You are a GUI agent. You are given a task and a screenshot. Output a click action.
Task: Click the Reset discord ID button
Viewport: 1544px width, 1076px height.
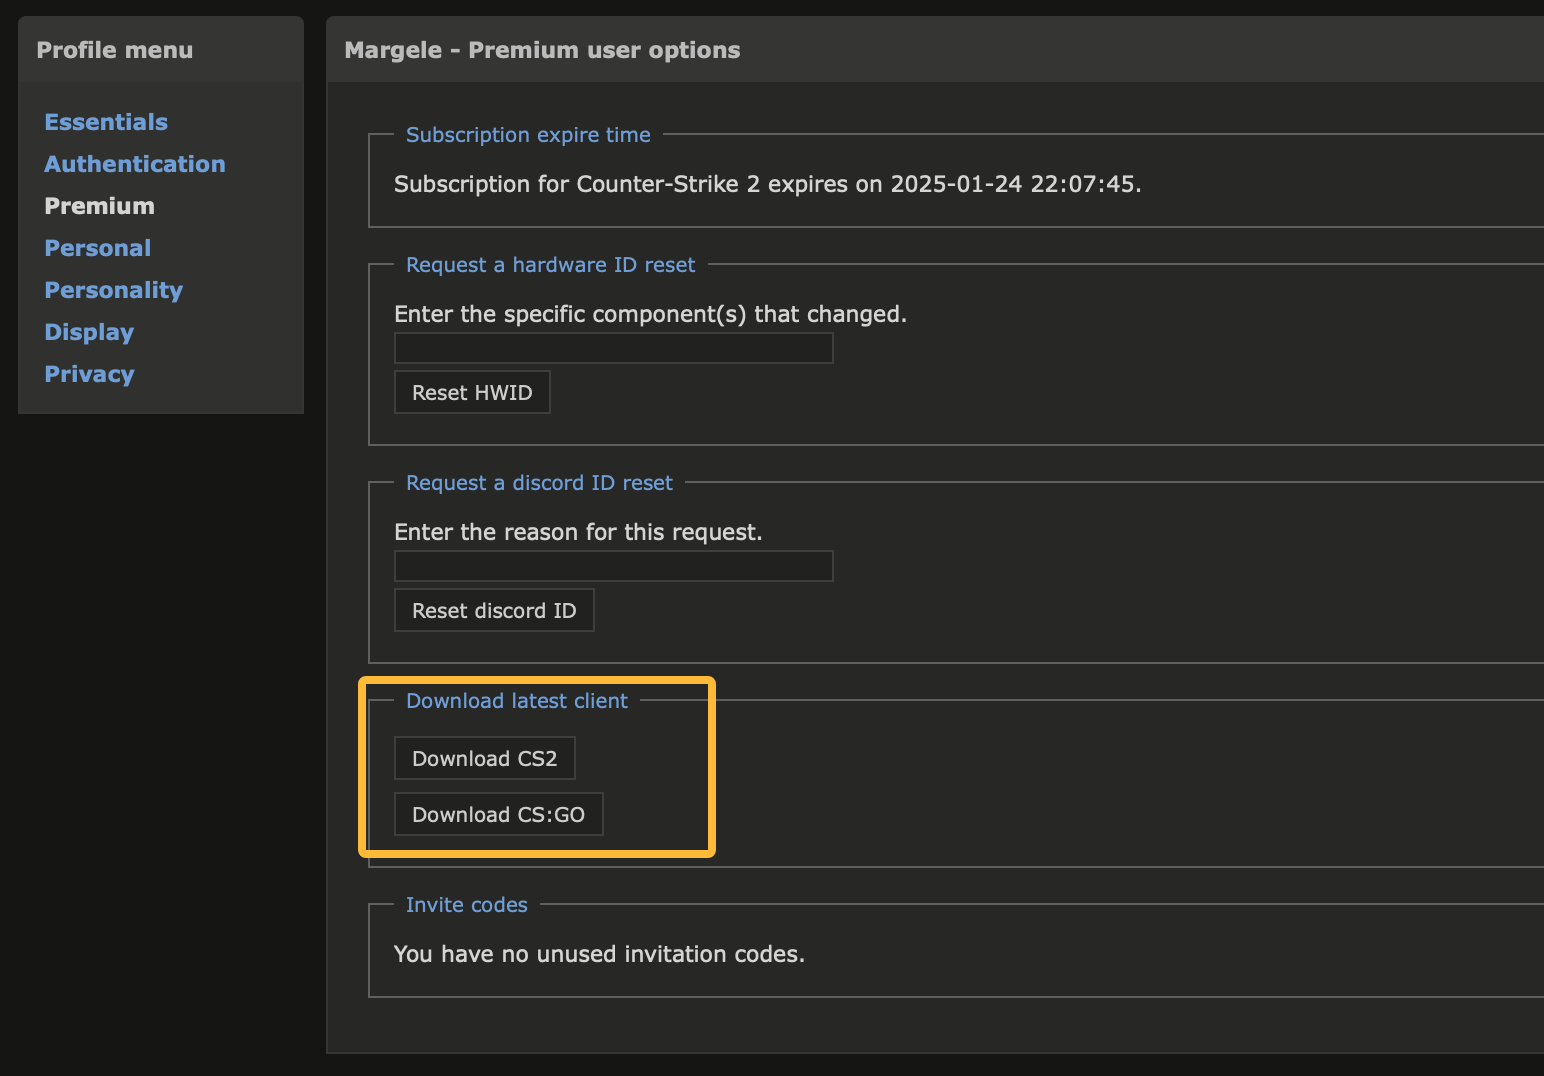(494, 611)
